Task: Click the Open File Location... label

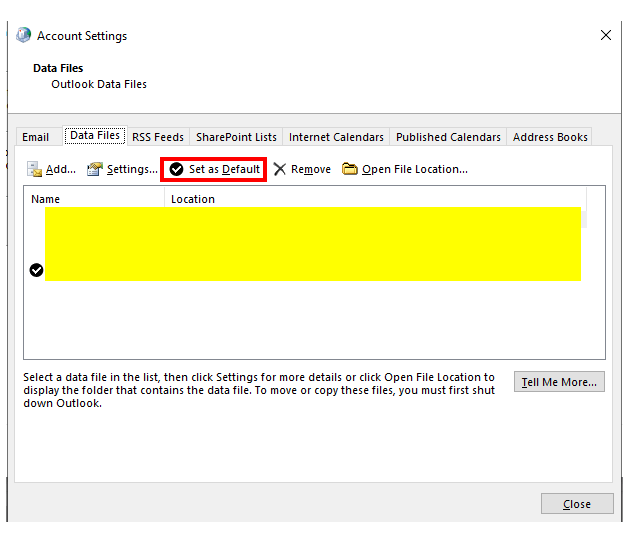Action: click(415, 169)
